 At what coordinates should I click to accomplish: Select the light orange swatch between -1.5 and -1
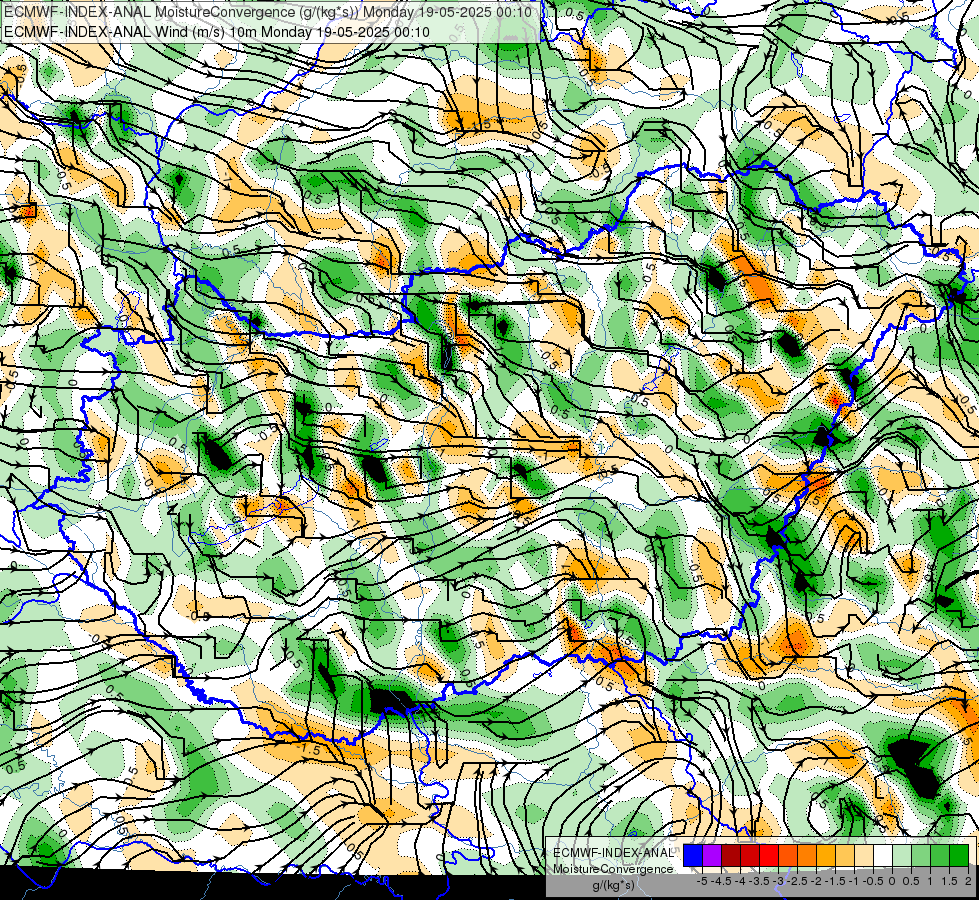[845, 856]
